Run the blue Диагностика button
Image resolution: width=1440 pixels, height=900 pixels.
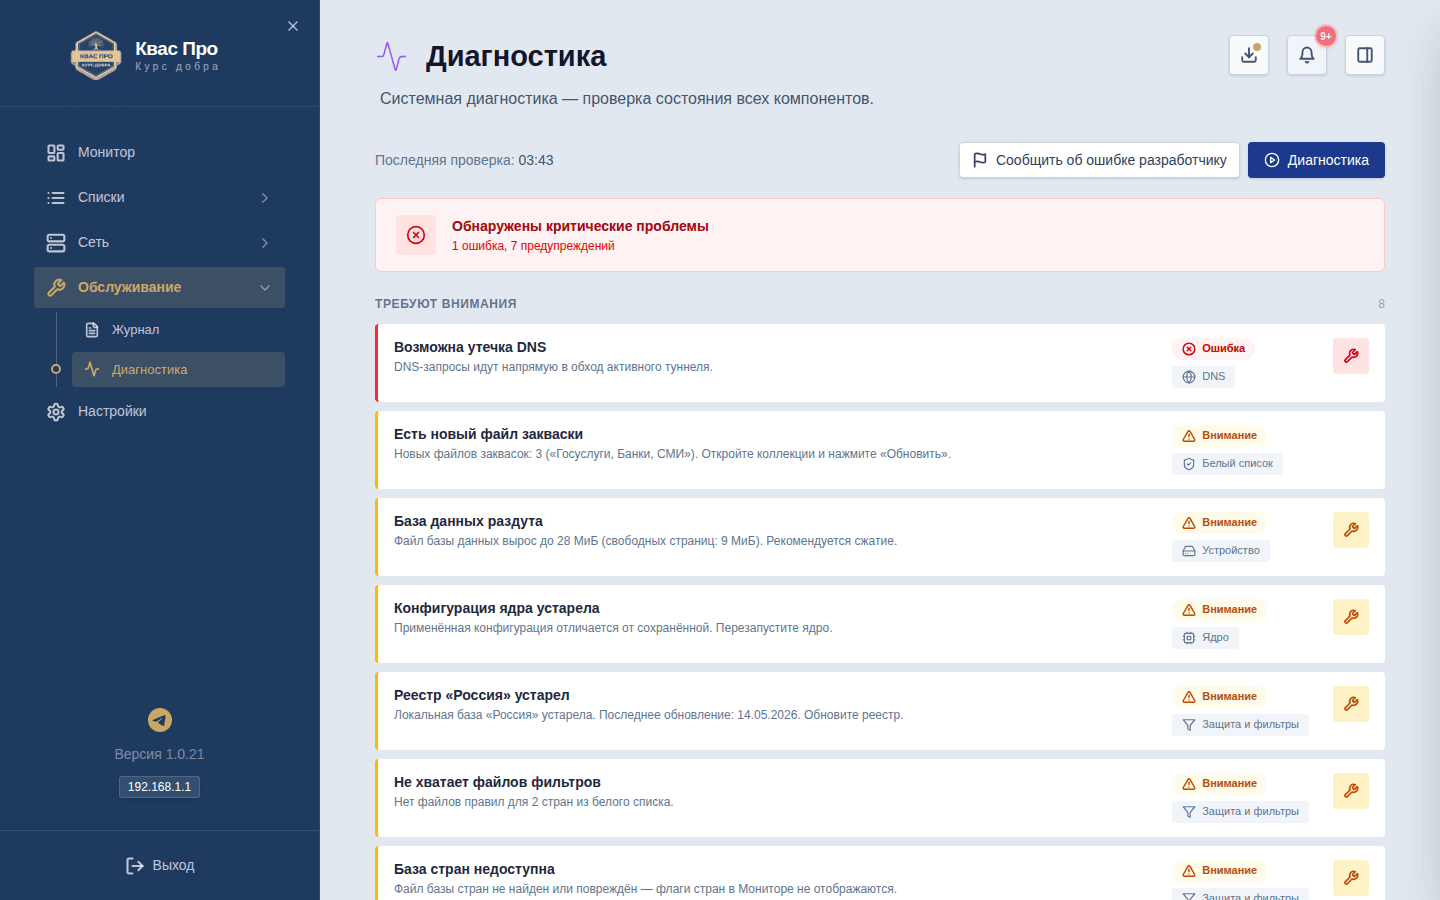pos(1316,160)
